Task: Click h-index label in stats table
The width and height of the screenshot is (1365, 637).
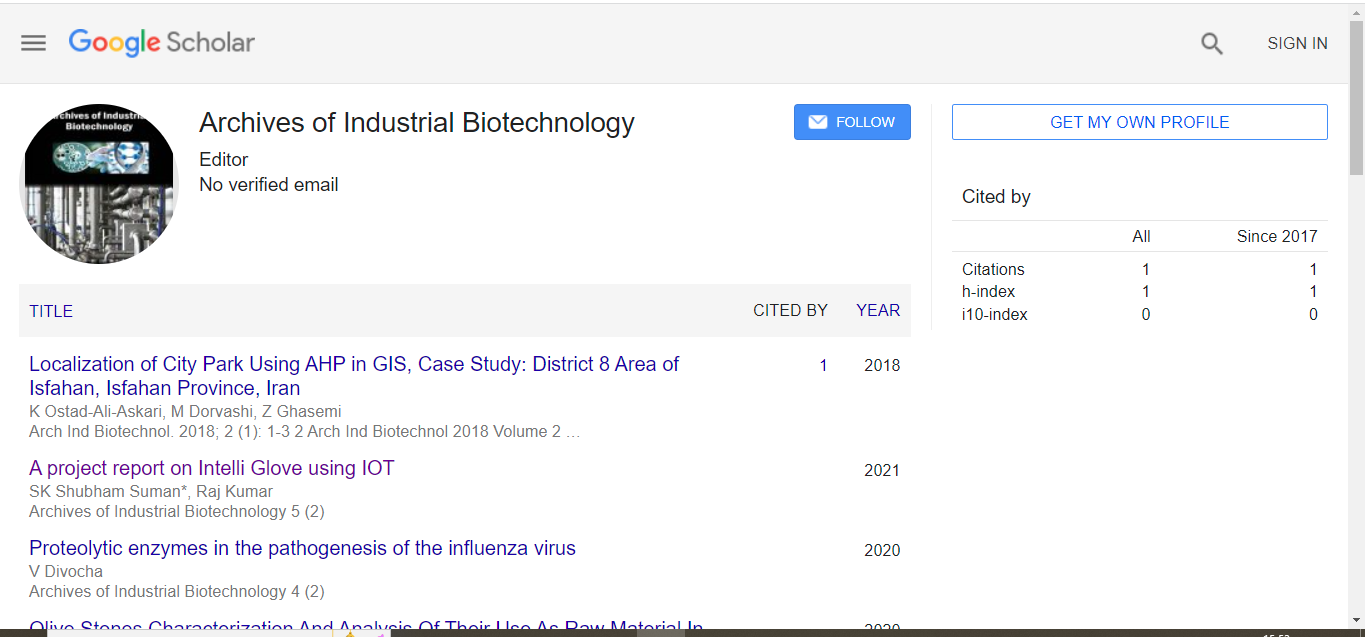Action: click(988, 292)
